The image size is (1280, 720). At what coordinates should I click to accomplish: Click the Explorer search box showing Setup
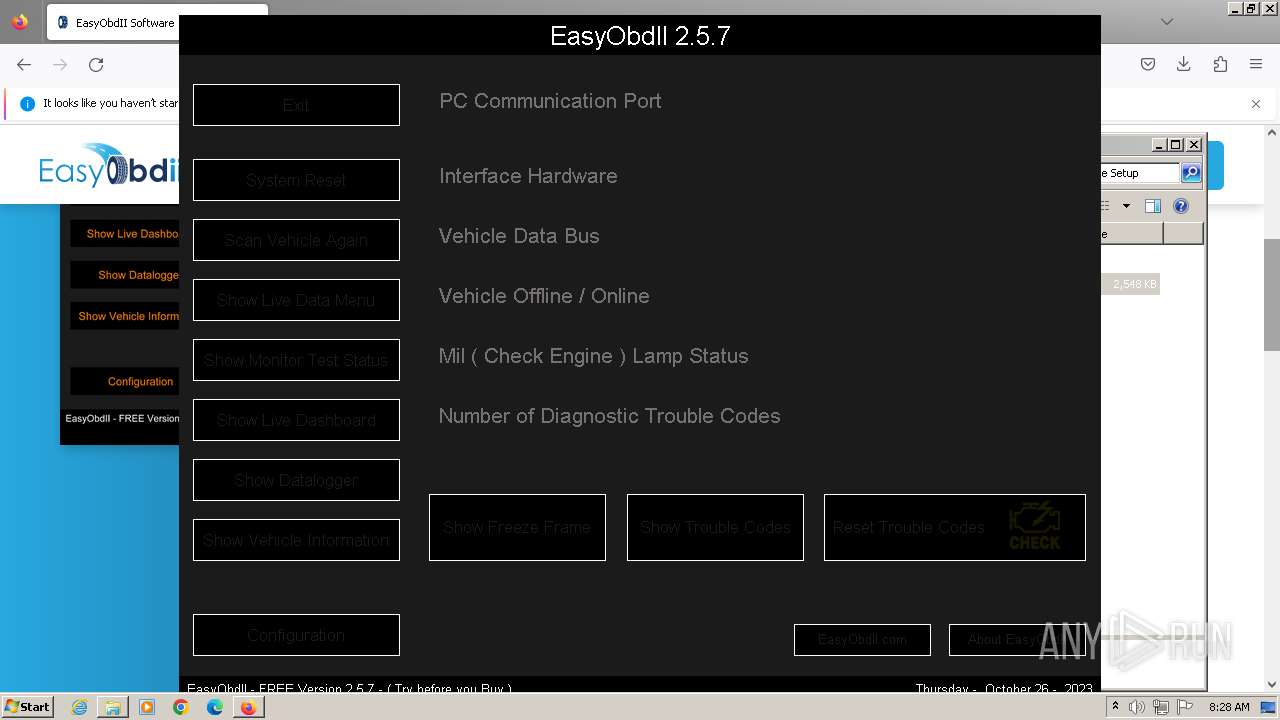(x=1140, y=173)
